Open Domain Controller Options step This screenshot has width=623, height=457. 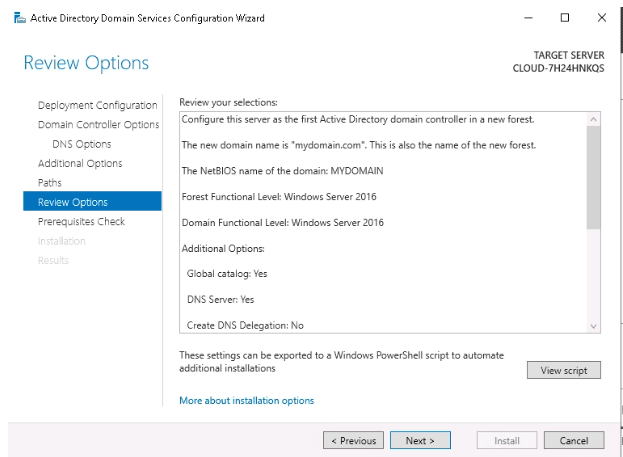click(99, 125)
